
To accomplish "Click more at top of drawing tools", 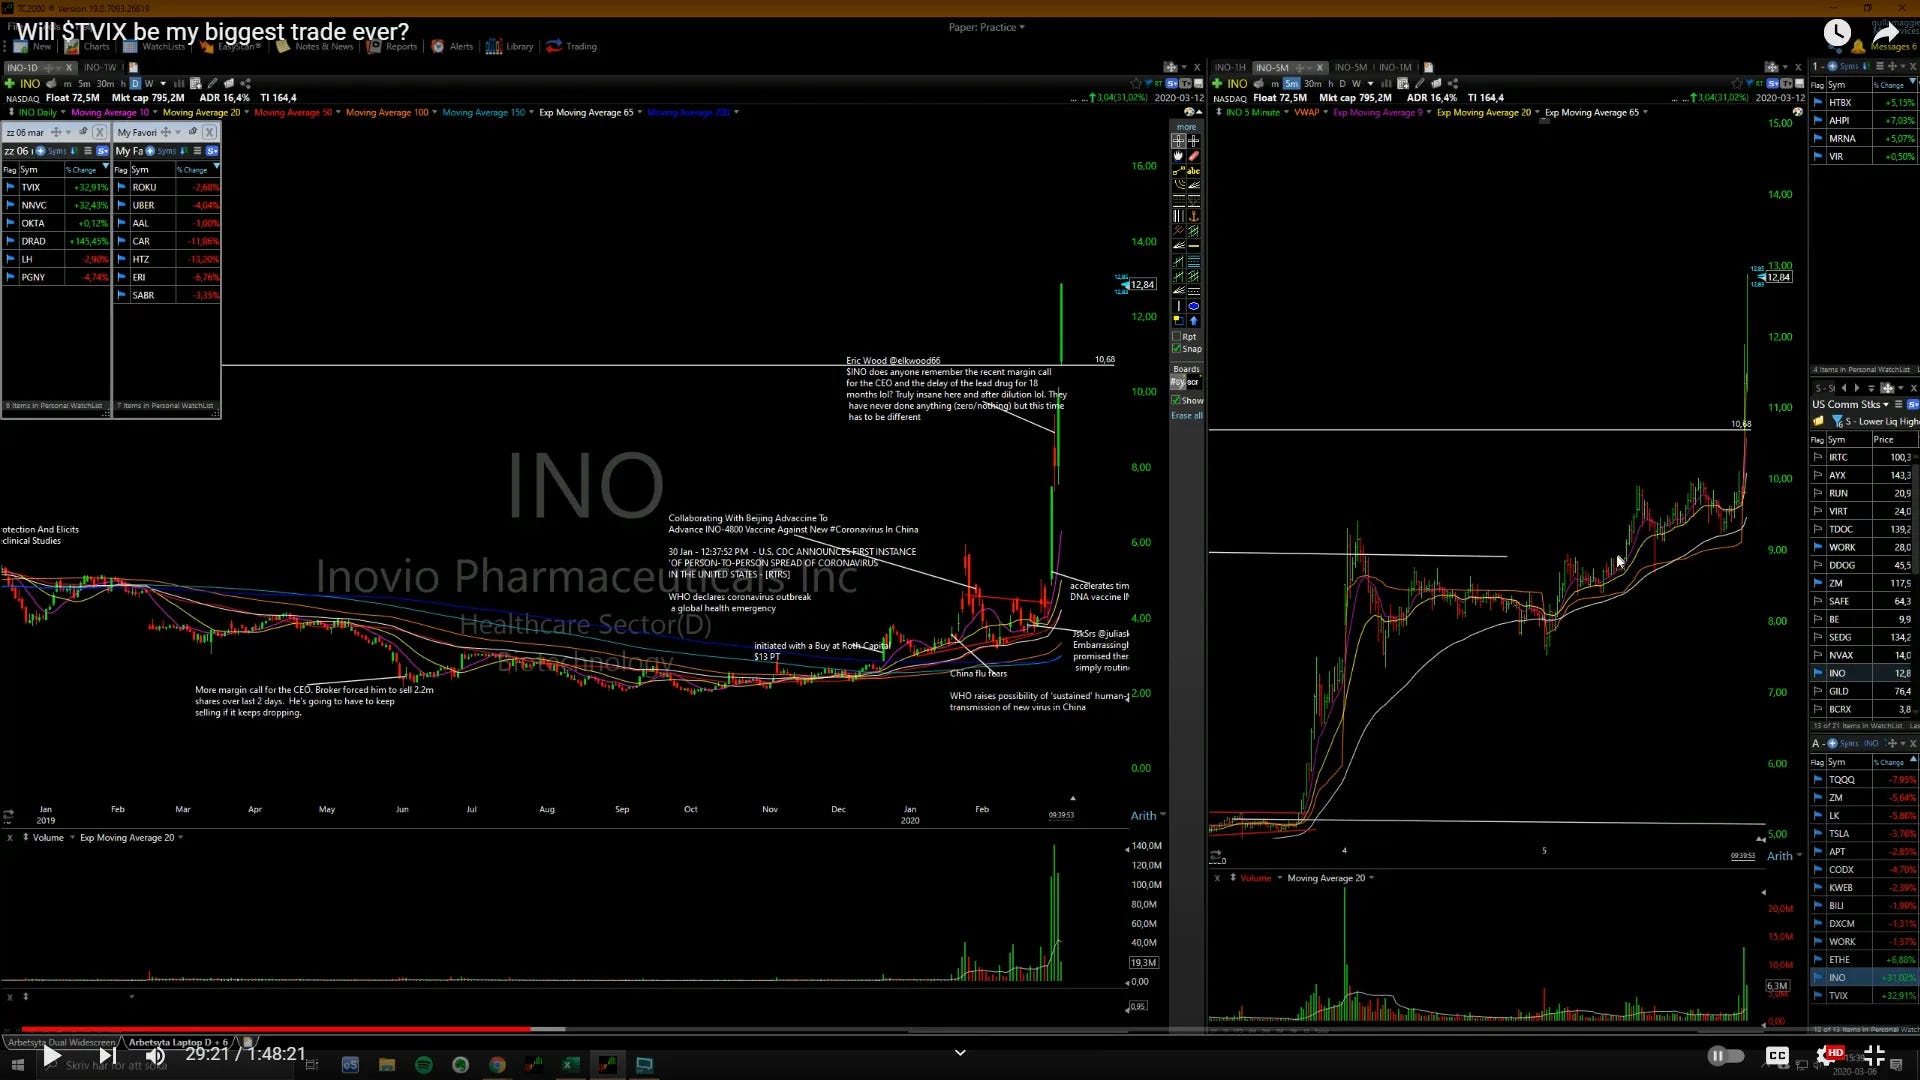I will coord(1187,127).
